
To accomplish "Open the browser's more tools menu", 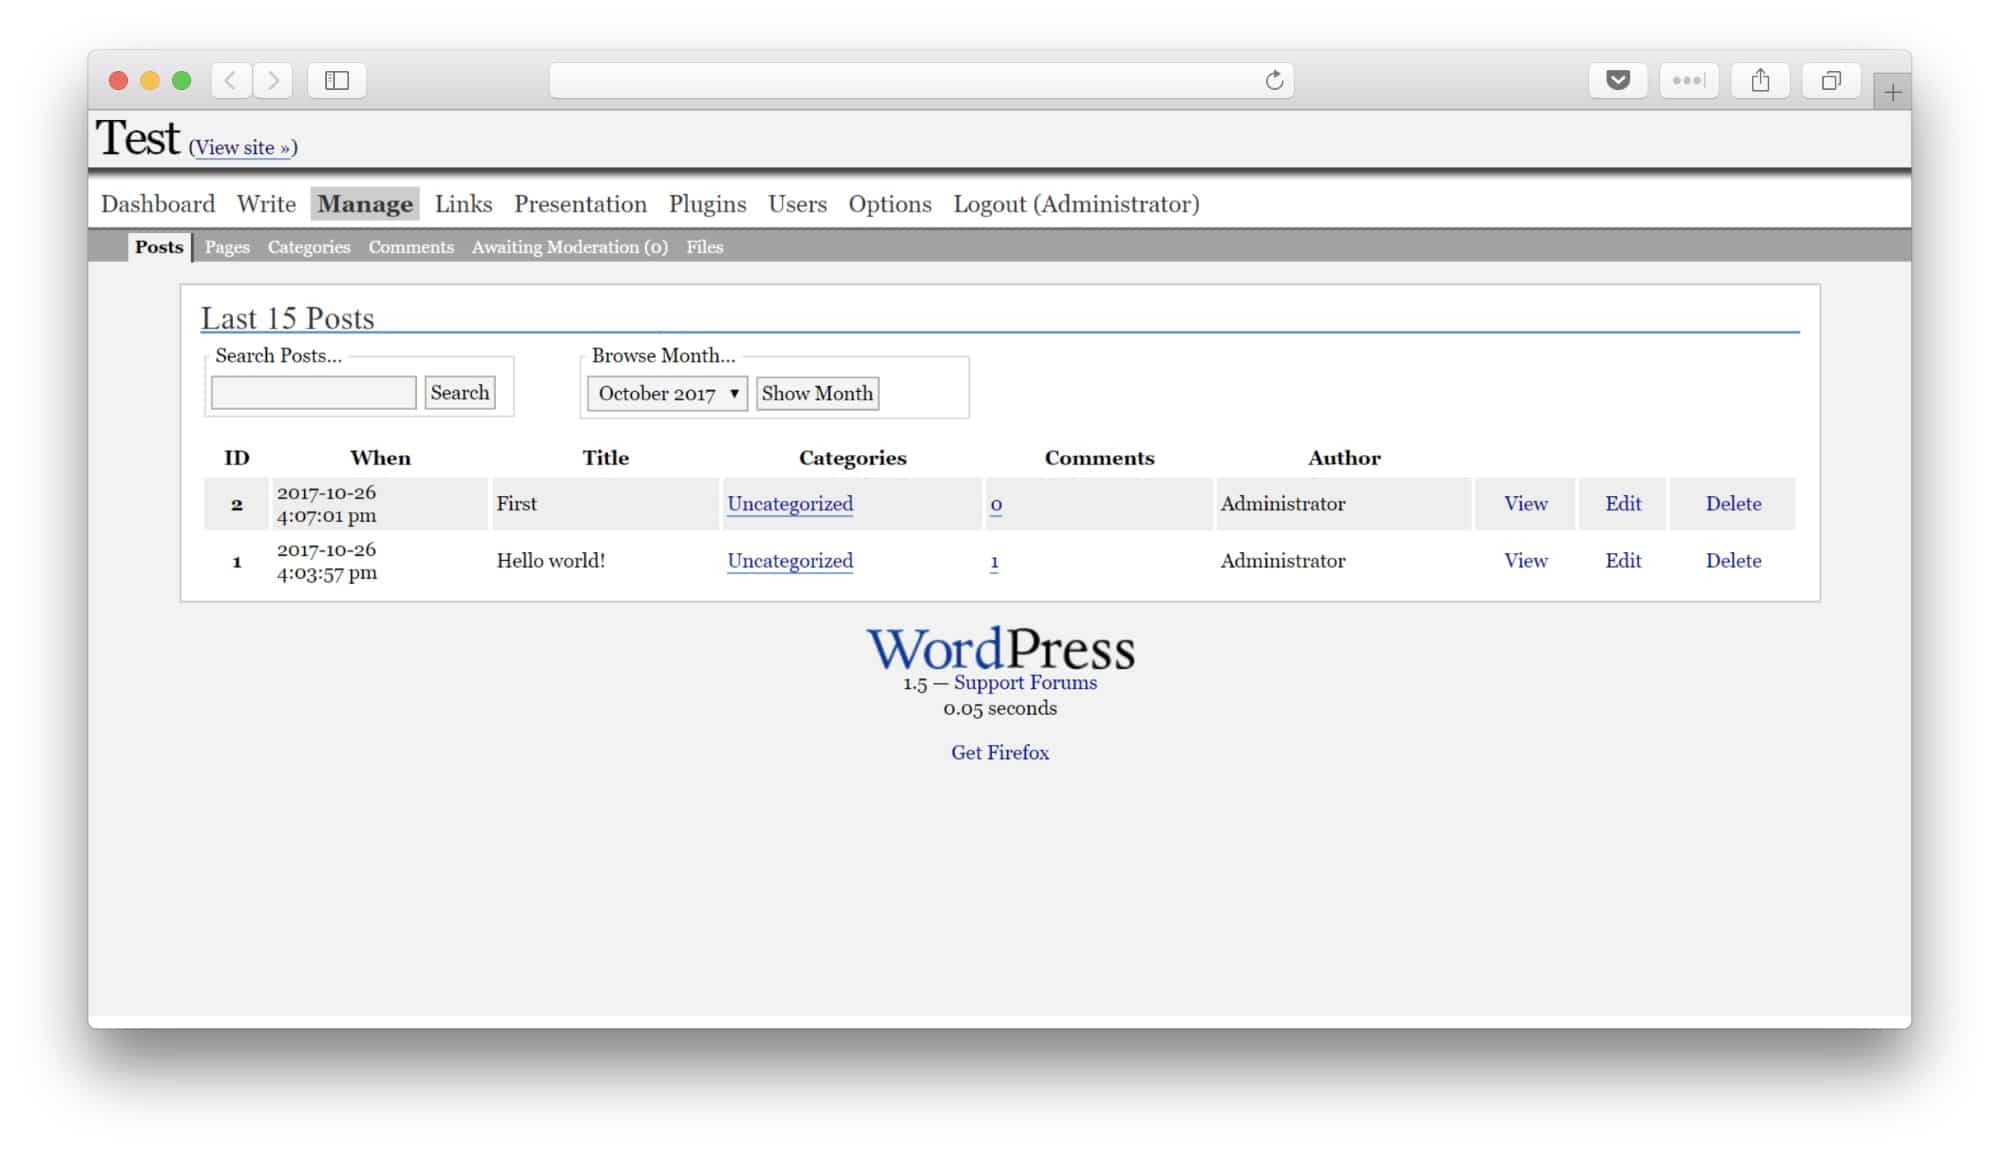I will click(x=1688, y=81).
